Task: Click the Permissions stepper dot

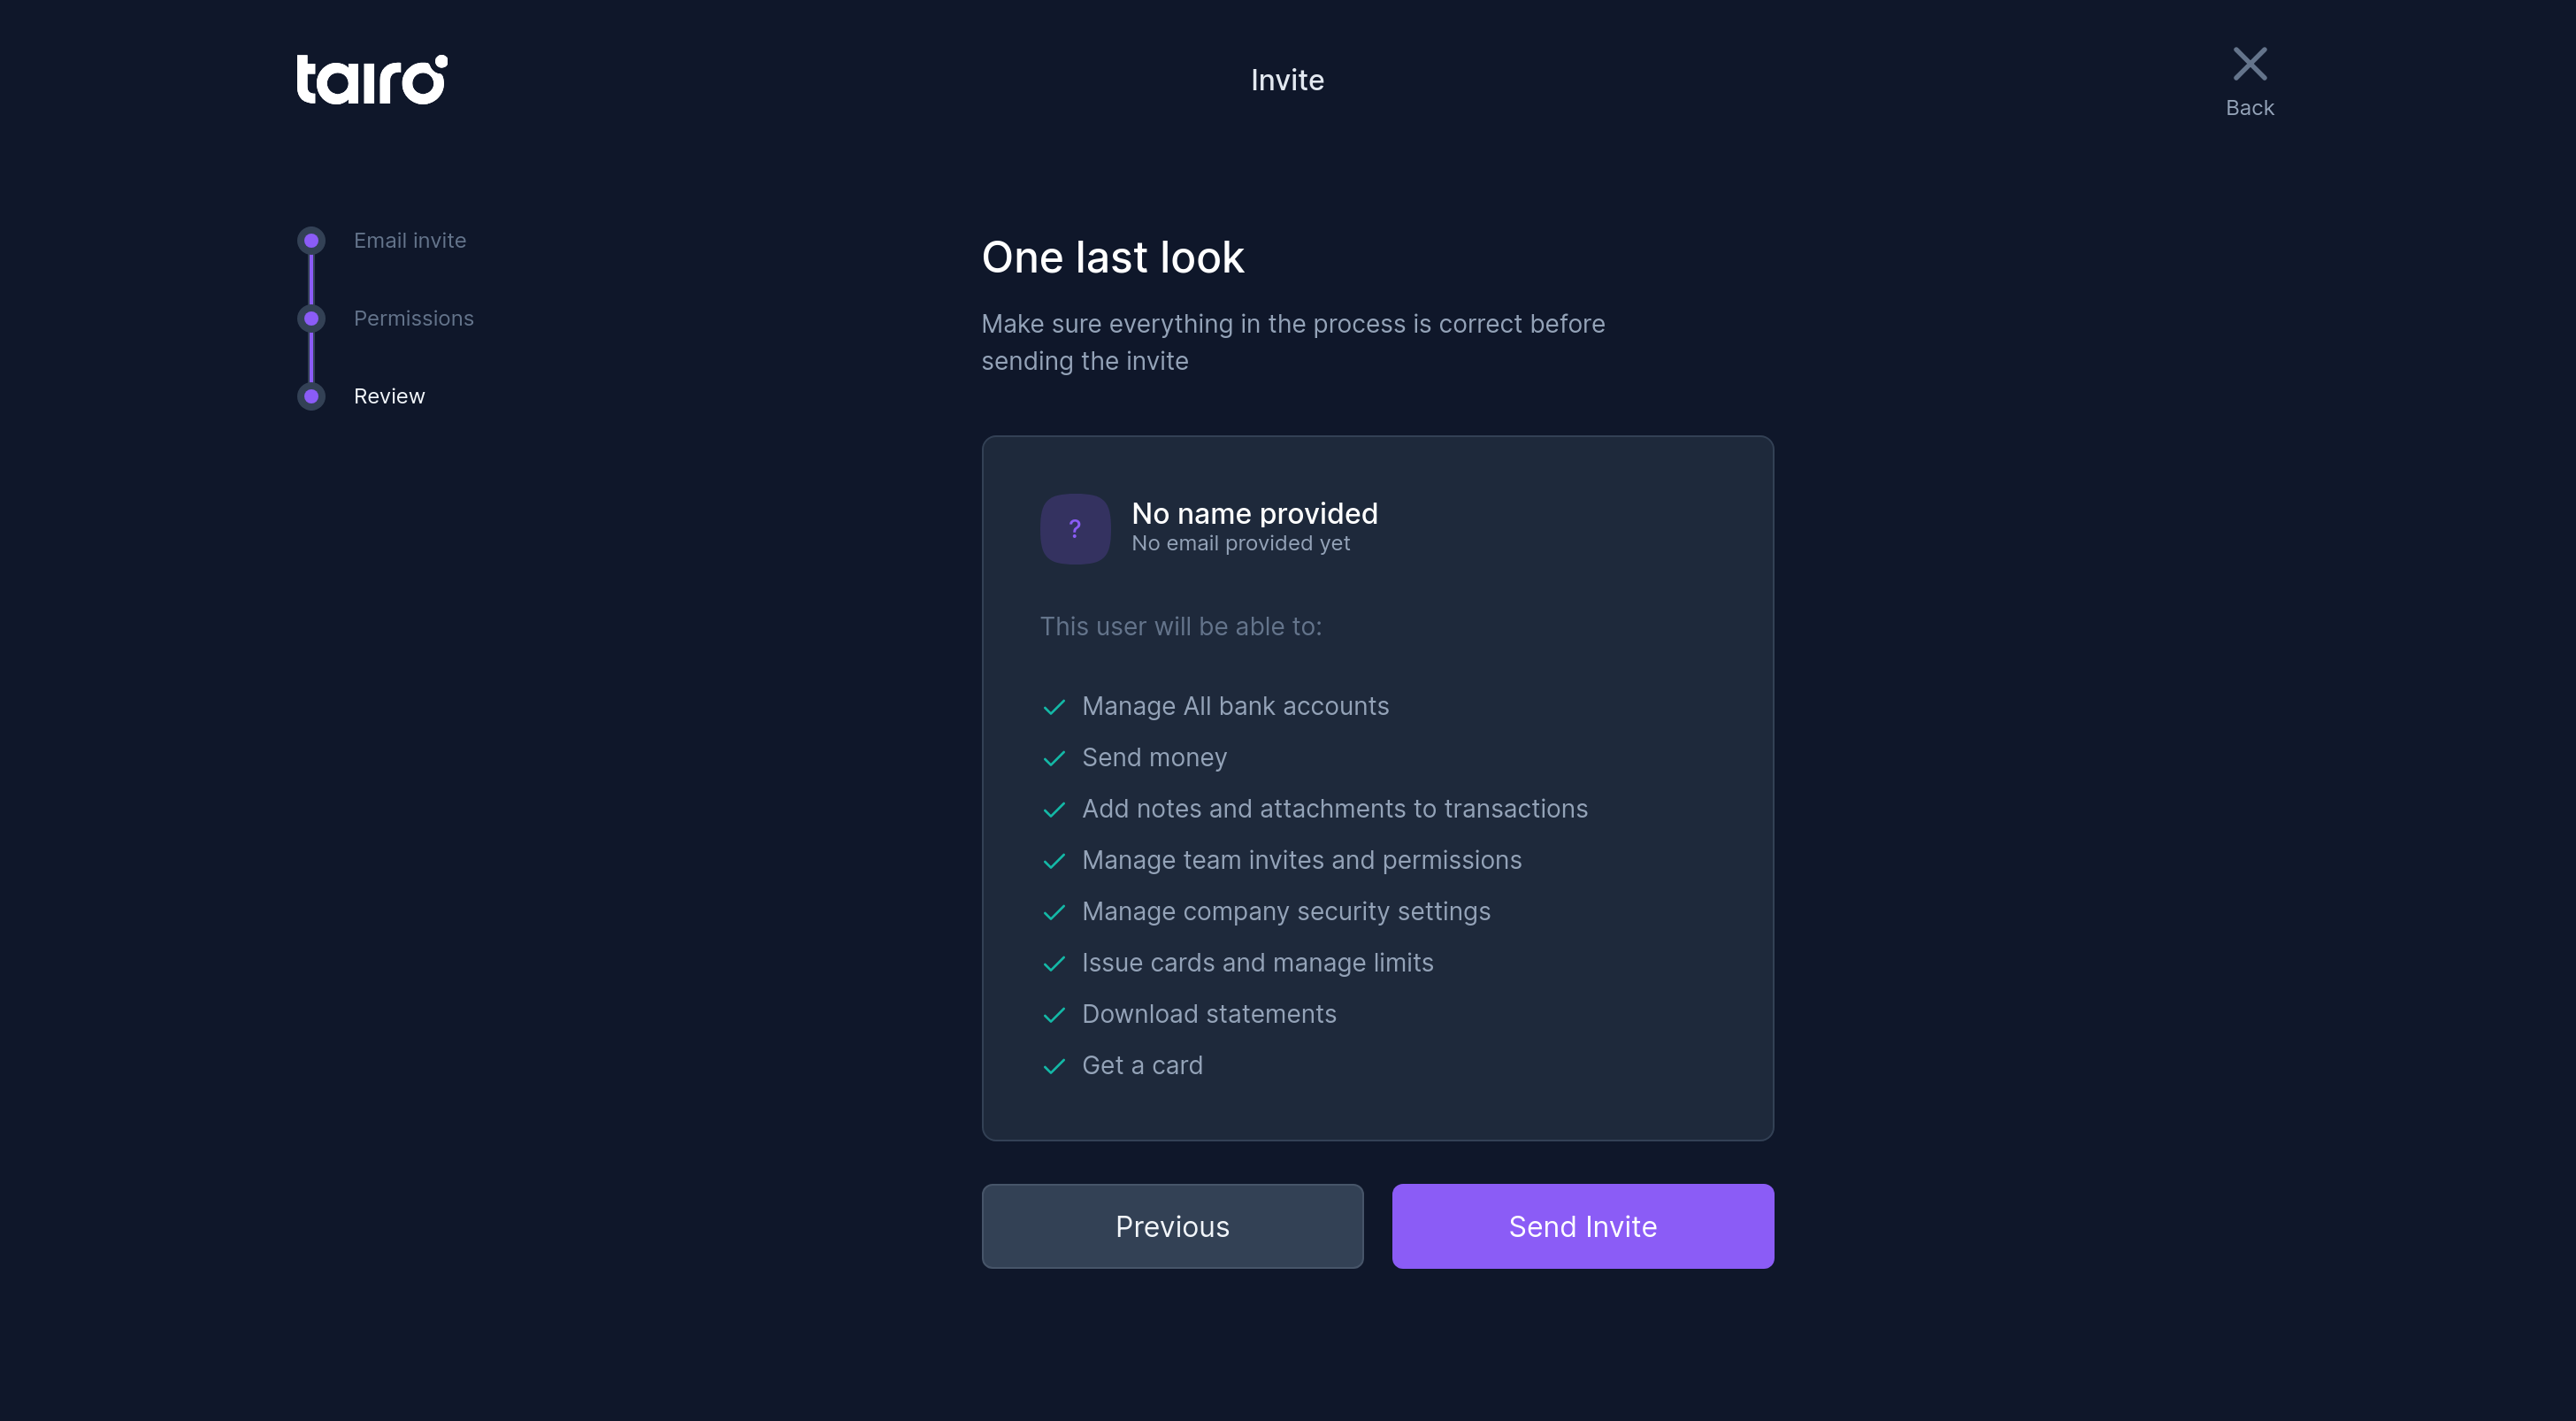Action: click(x=311, y=318)
